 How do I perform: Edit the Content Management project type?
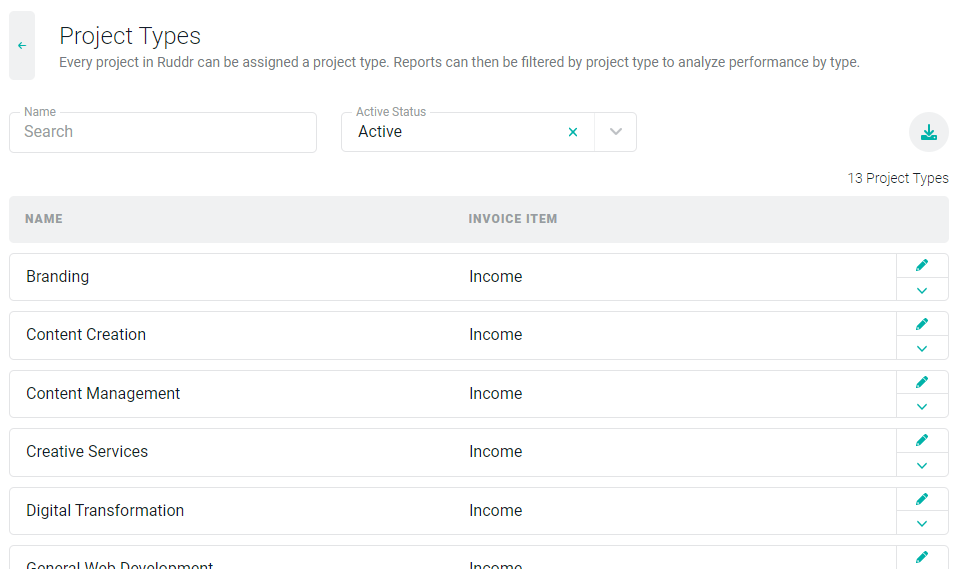pos(922,382)
